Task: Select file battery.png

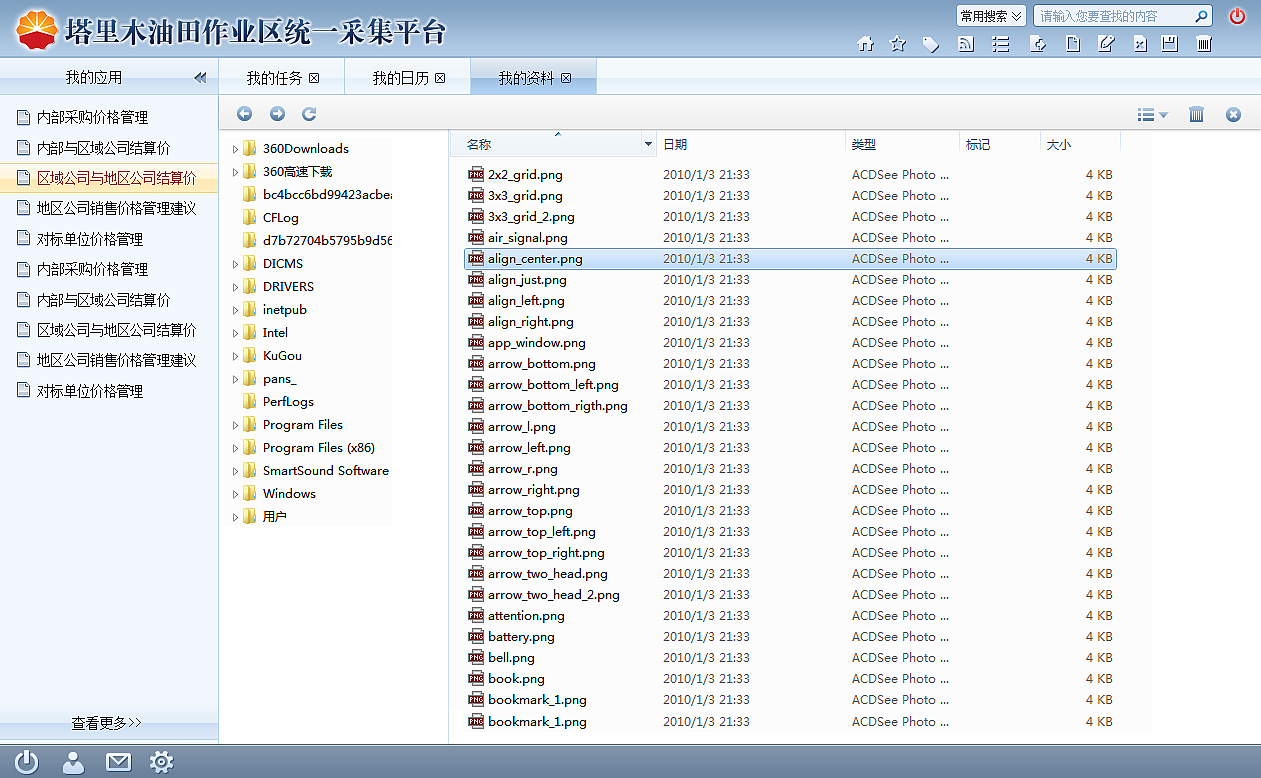Action: (x=521, y=637)
